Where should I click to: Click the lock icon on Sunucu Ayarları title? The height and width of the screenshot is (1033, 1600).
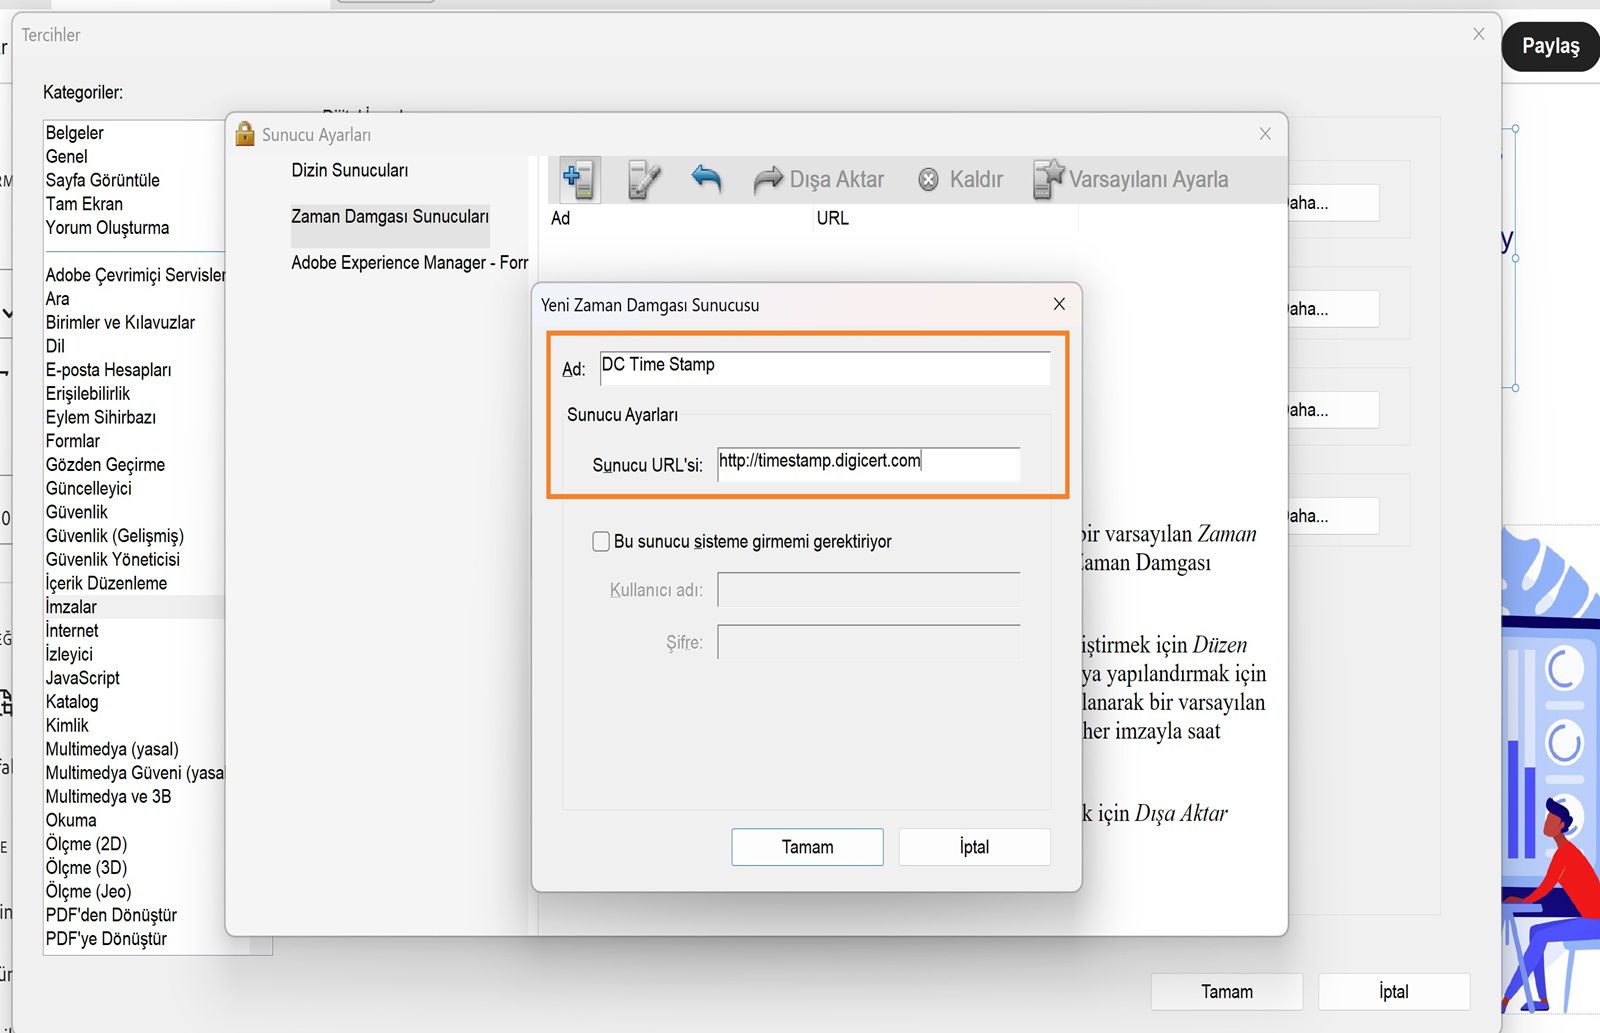243,132
